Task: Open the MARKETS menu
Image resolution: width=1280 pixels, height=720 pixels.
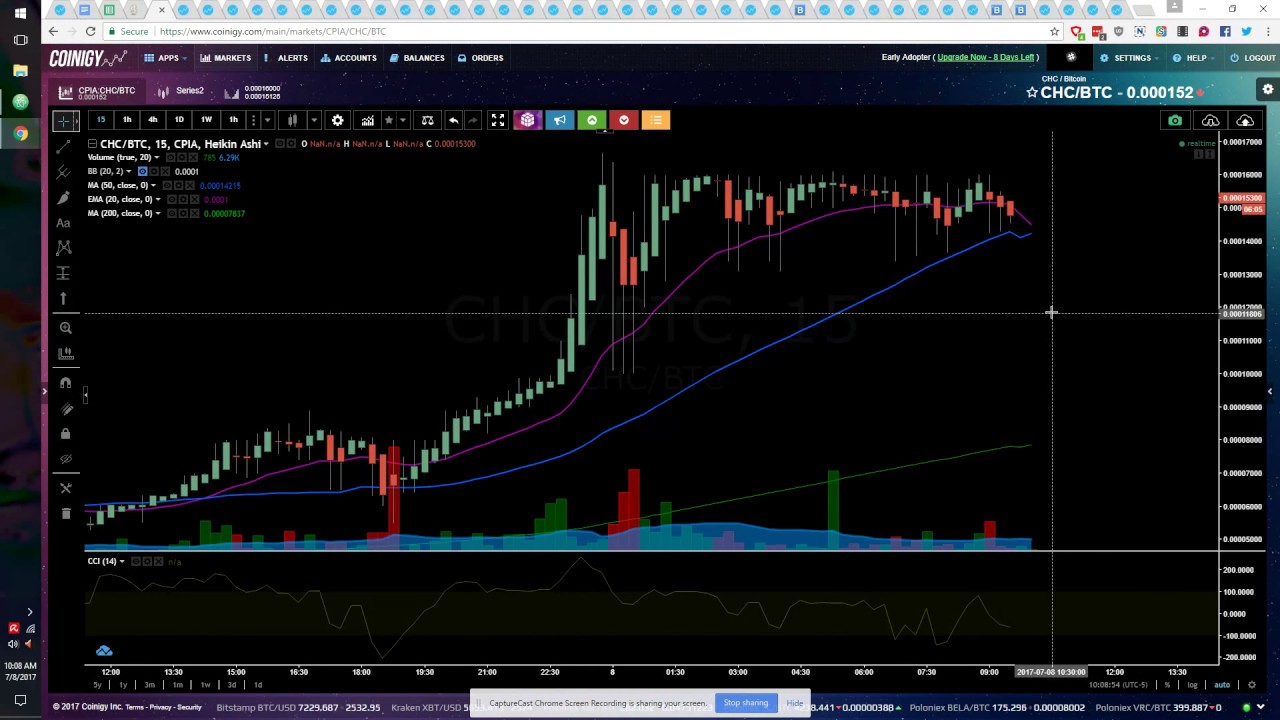Action: coord(225,58)
